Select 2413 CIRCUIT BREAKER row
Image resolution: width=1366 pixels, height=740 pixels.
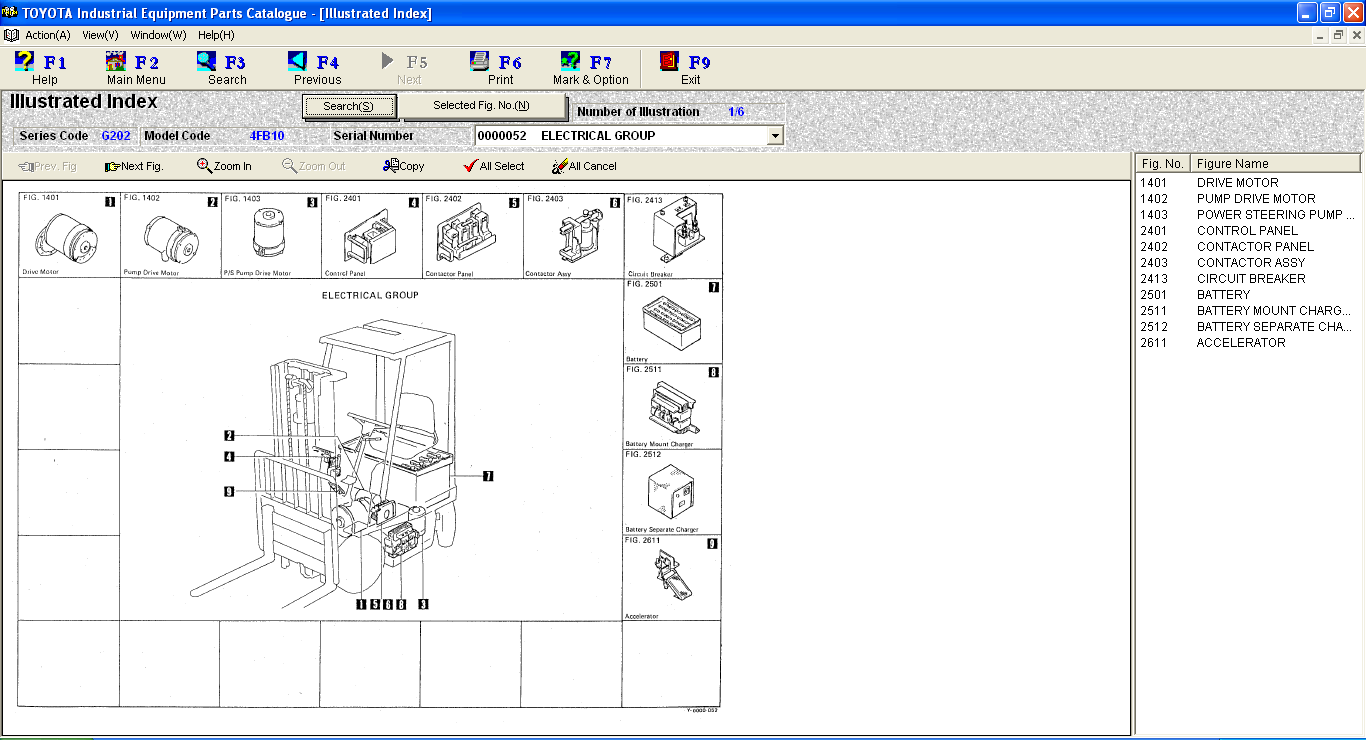click(1248, 279)
